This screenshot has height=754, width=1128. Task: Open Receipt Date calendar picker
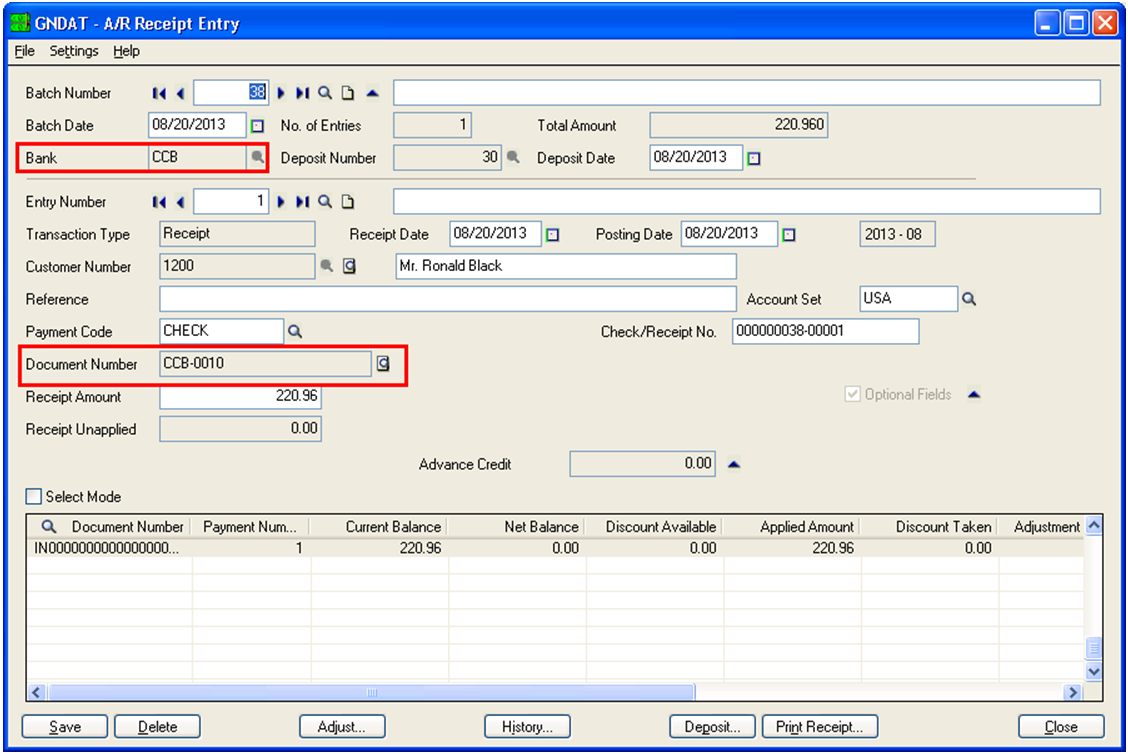552,235
